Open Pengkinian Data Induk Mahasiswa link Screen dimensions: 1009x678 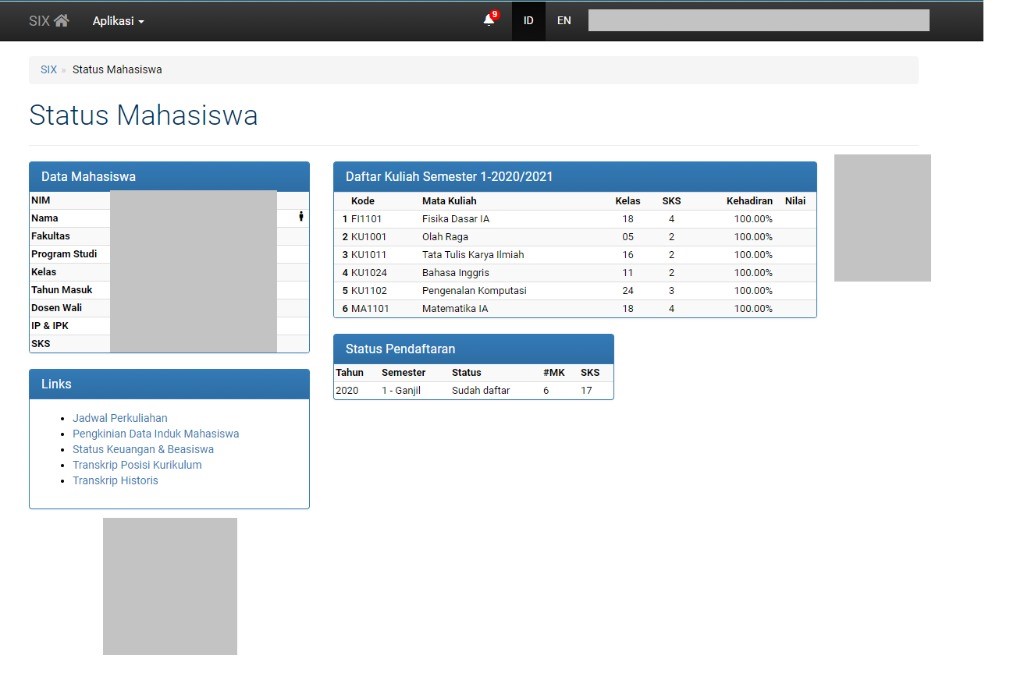(156, 434)
